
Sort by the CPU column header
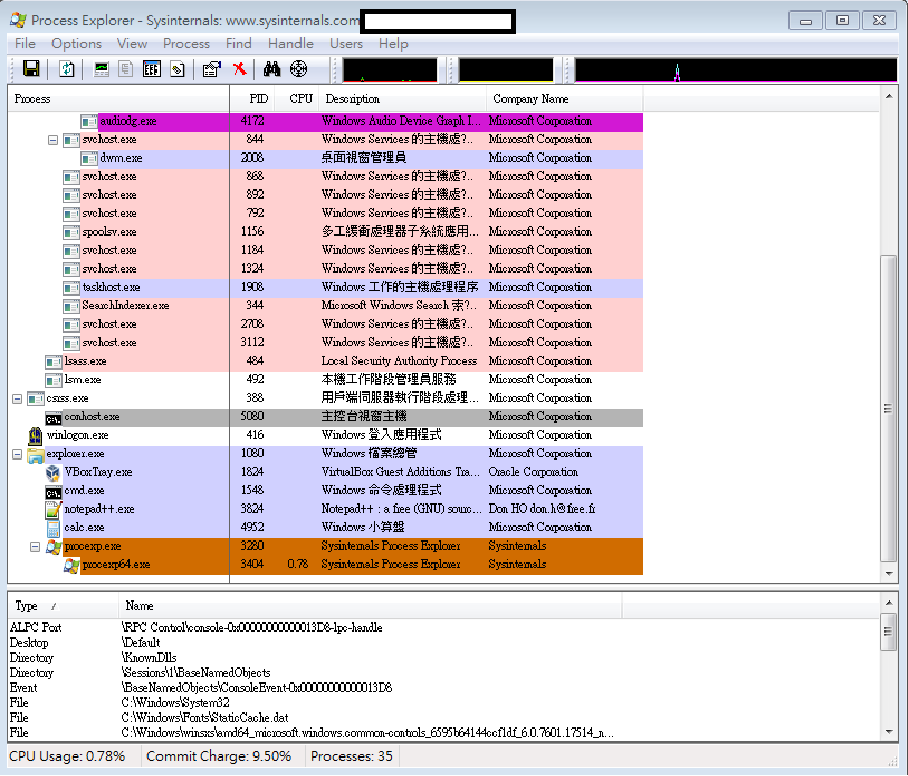[x=296, y=99]
